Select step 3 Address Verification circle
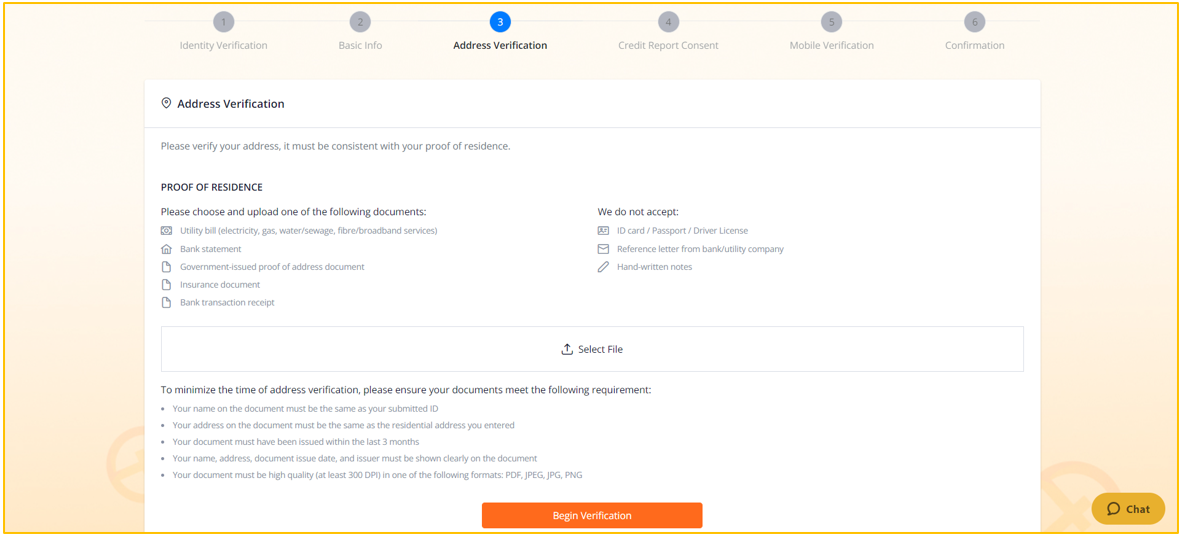Viewport: 1184px width, 537px height. 500,22
